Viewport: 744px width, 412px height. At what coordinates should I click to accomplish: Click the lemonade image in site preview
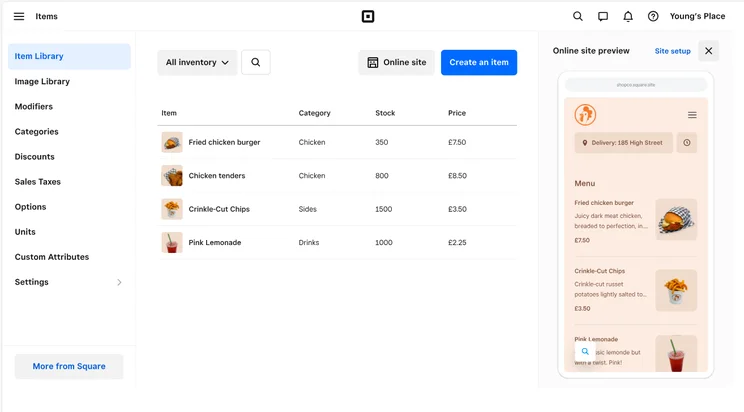(x=676, y=354)
